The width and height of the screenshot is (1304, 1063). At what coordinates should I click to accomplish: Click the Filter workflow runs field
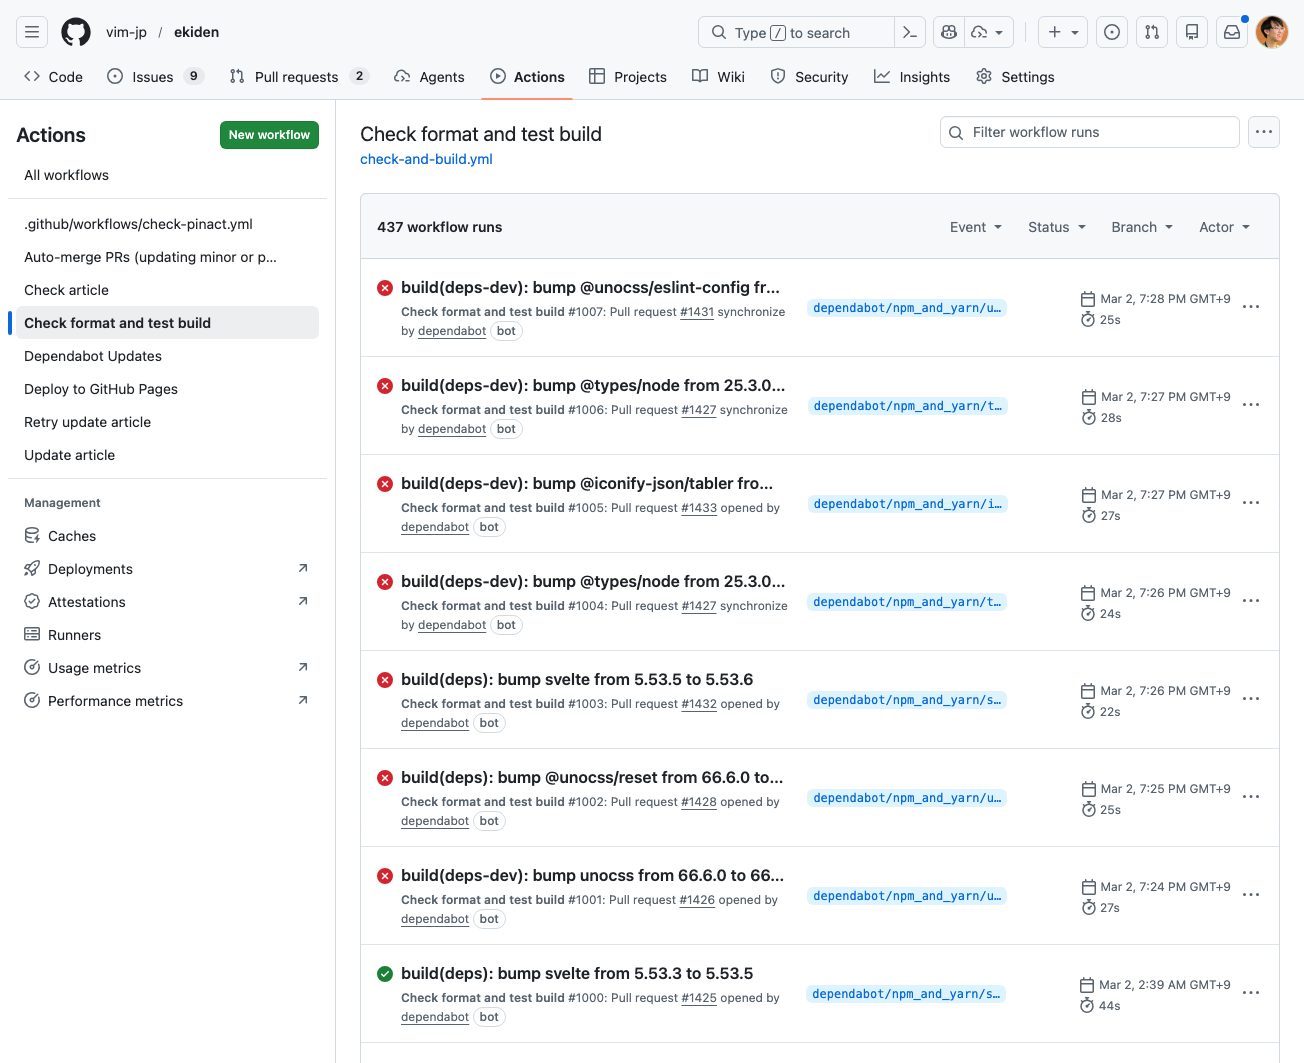pyautogui.click(x=1090, y=132)
